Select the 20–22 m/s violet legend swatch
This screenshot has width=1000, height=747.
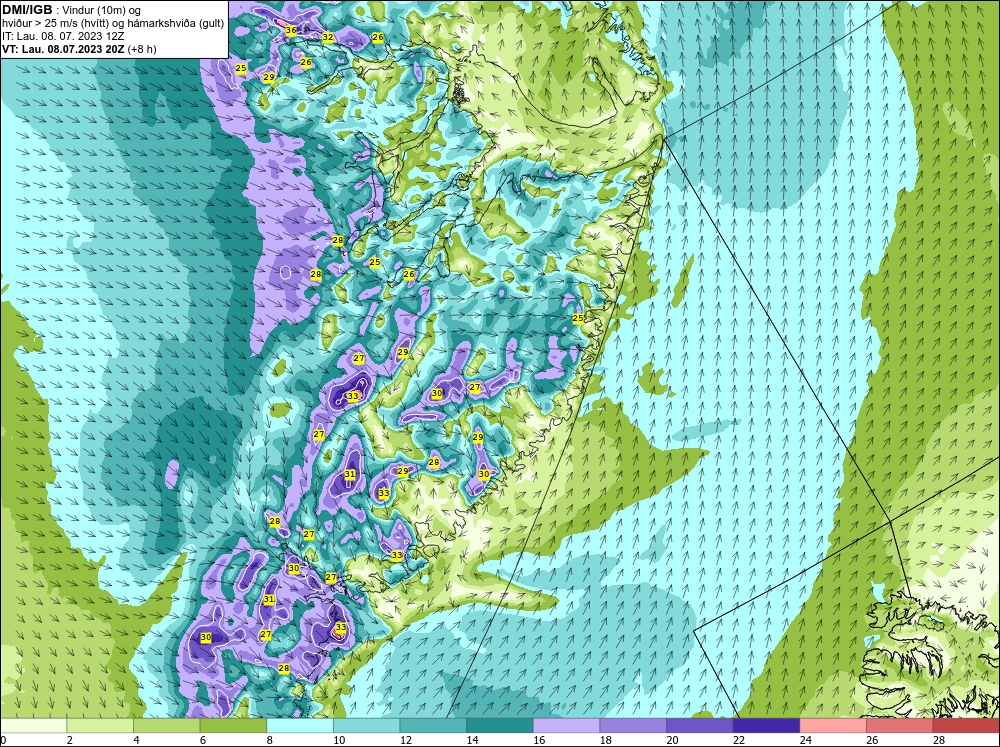coord(700,725)
